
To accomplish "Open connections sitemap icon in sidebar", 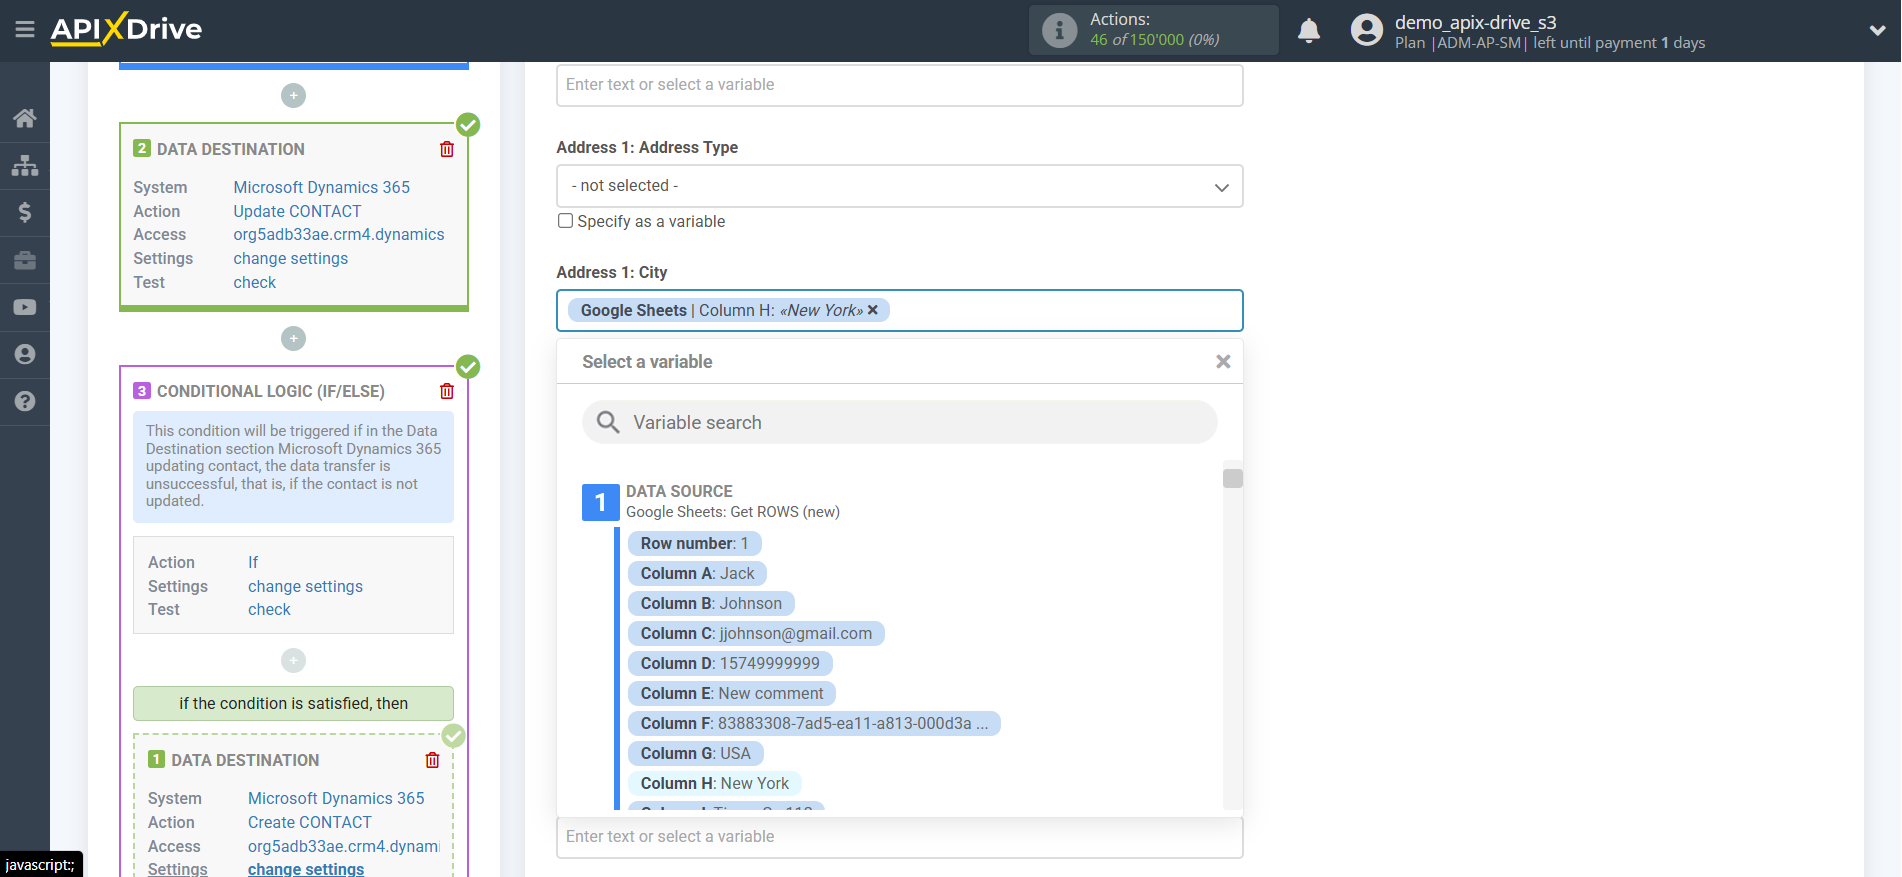I will 25,165.
